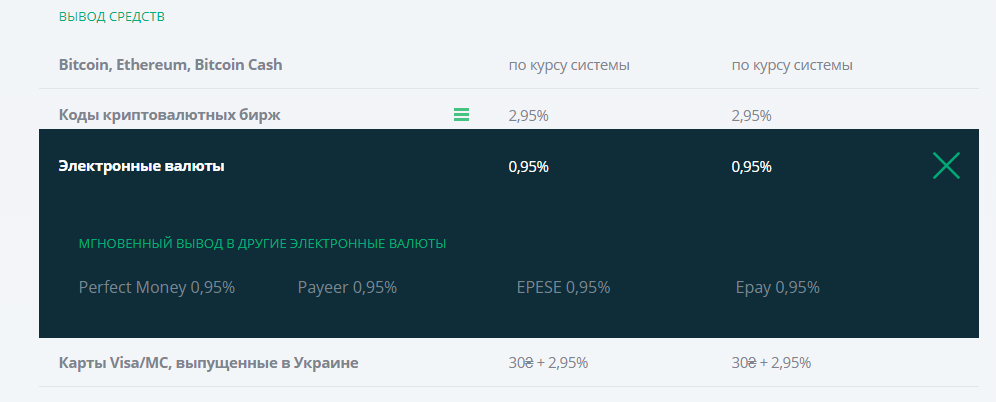The image size is (996, 402).
Task: Open the Карты Visa/MC, выпущенные в Украине row
Action: [209, 362]
